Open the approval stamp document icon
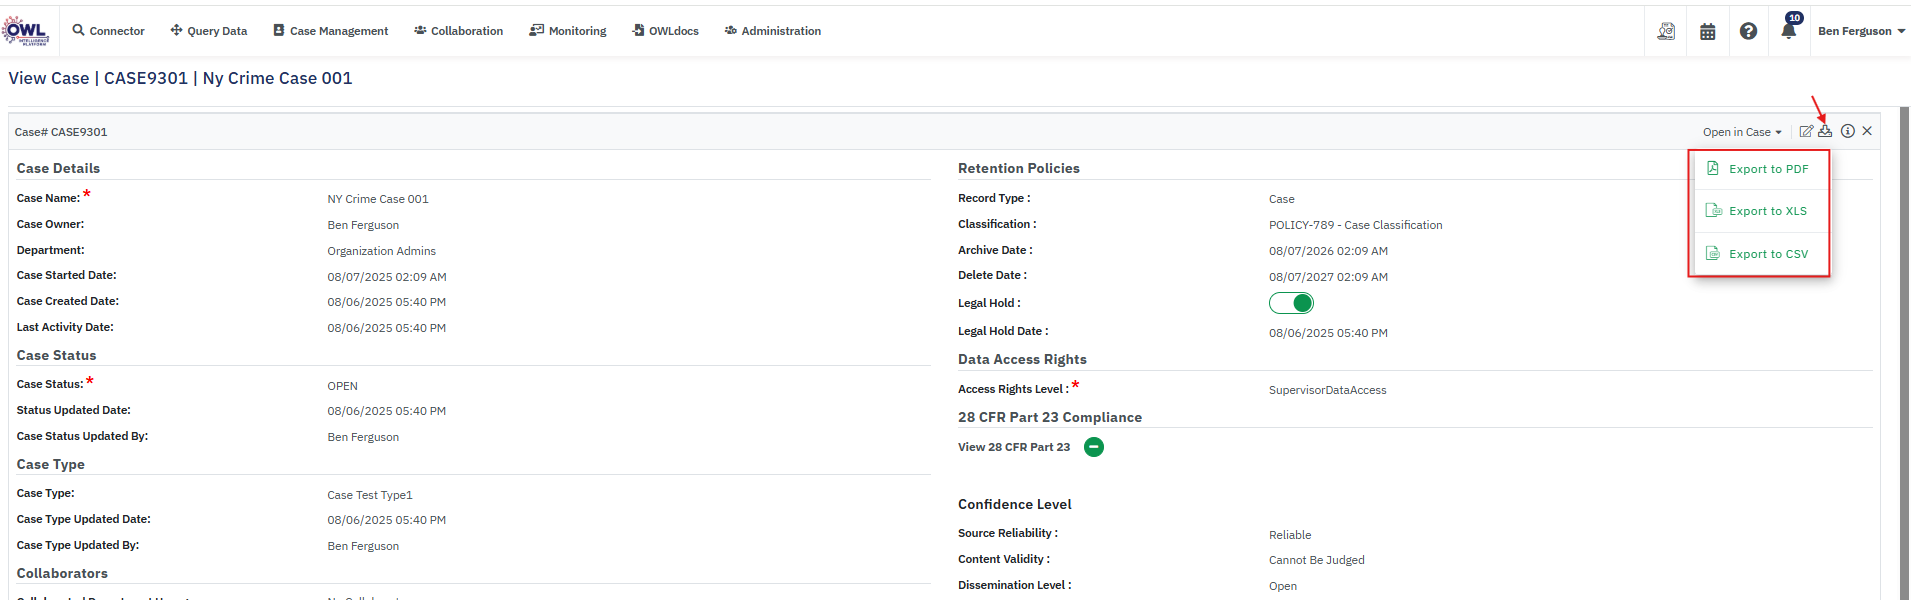Image resolution: width=1911 pixels, height=600 pixels. pos(1666,31)
